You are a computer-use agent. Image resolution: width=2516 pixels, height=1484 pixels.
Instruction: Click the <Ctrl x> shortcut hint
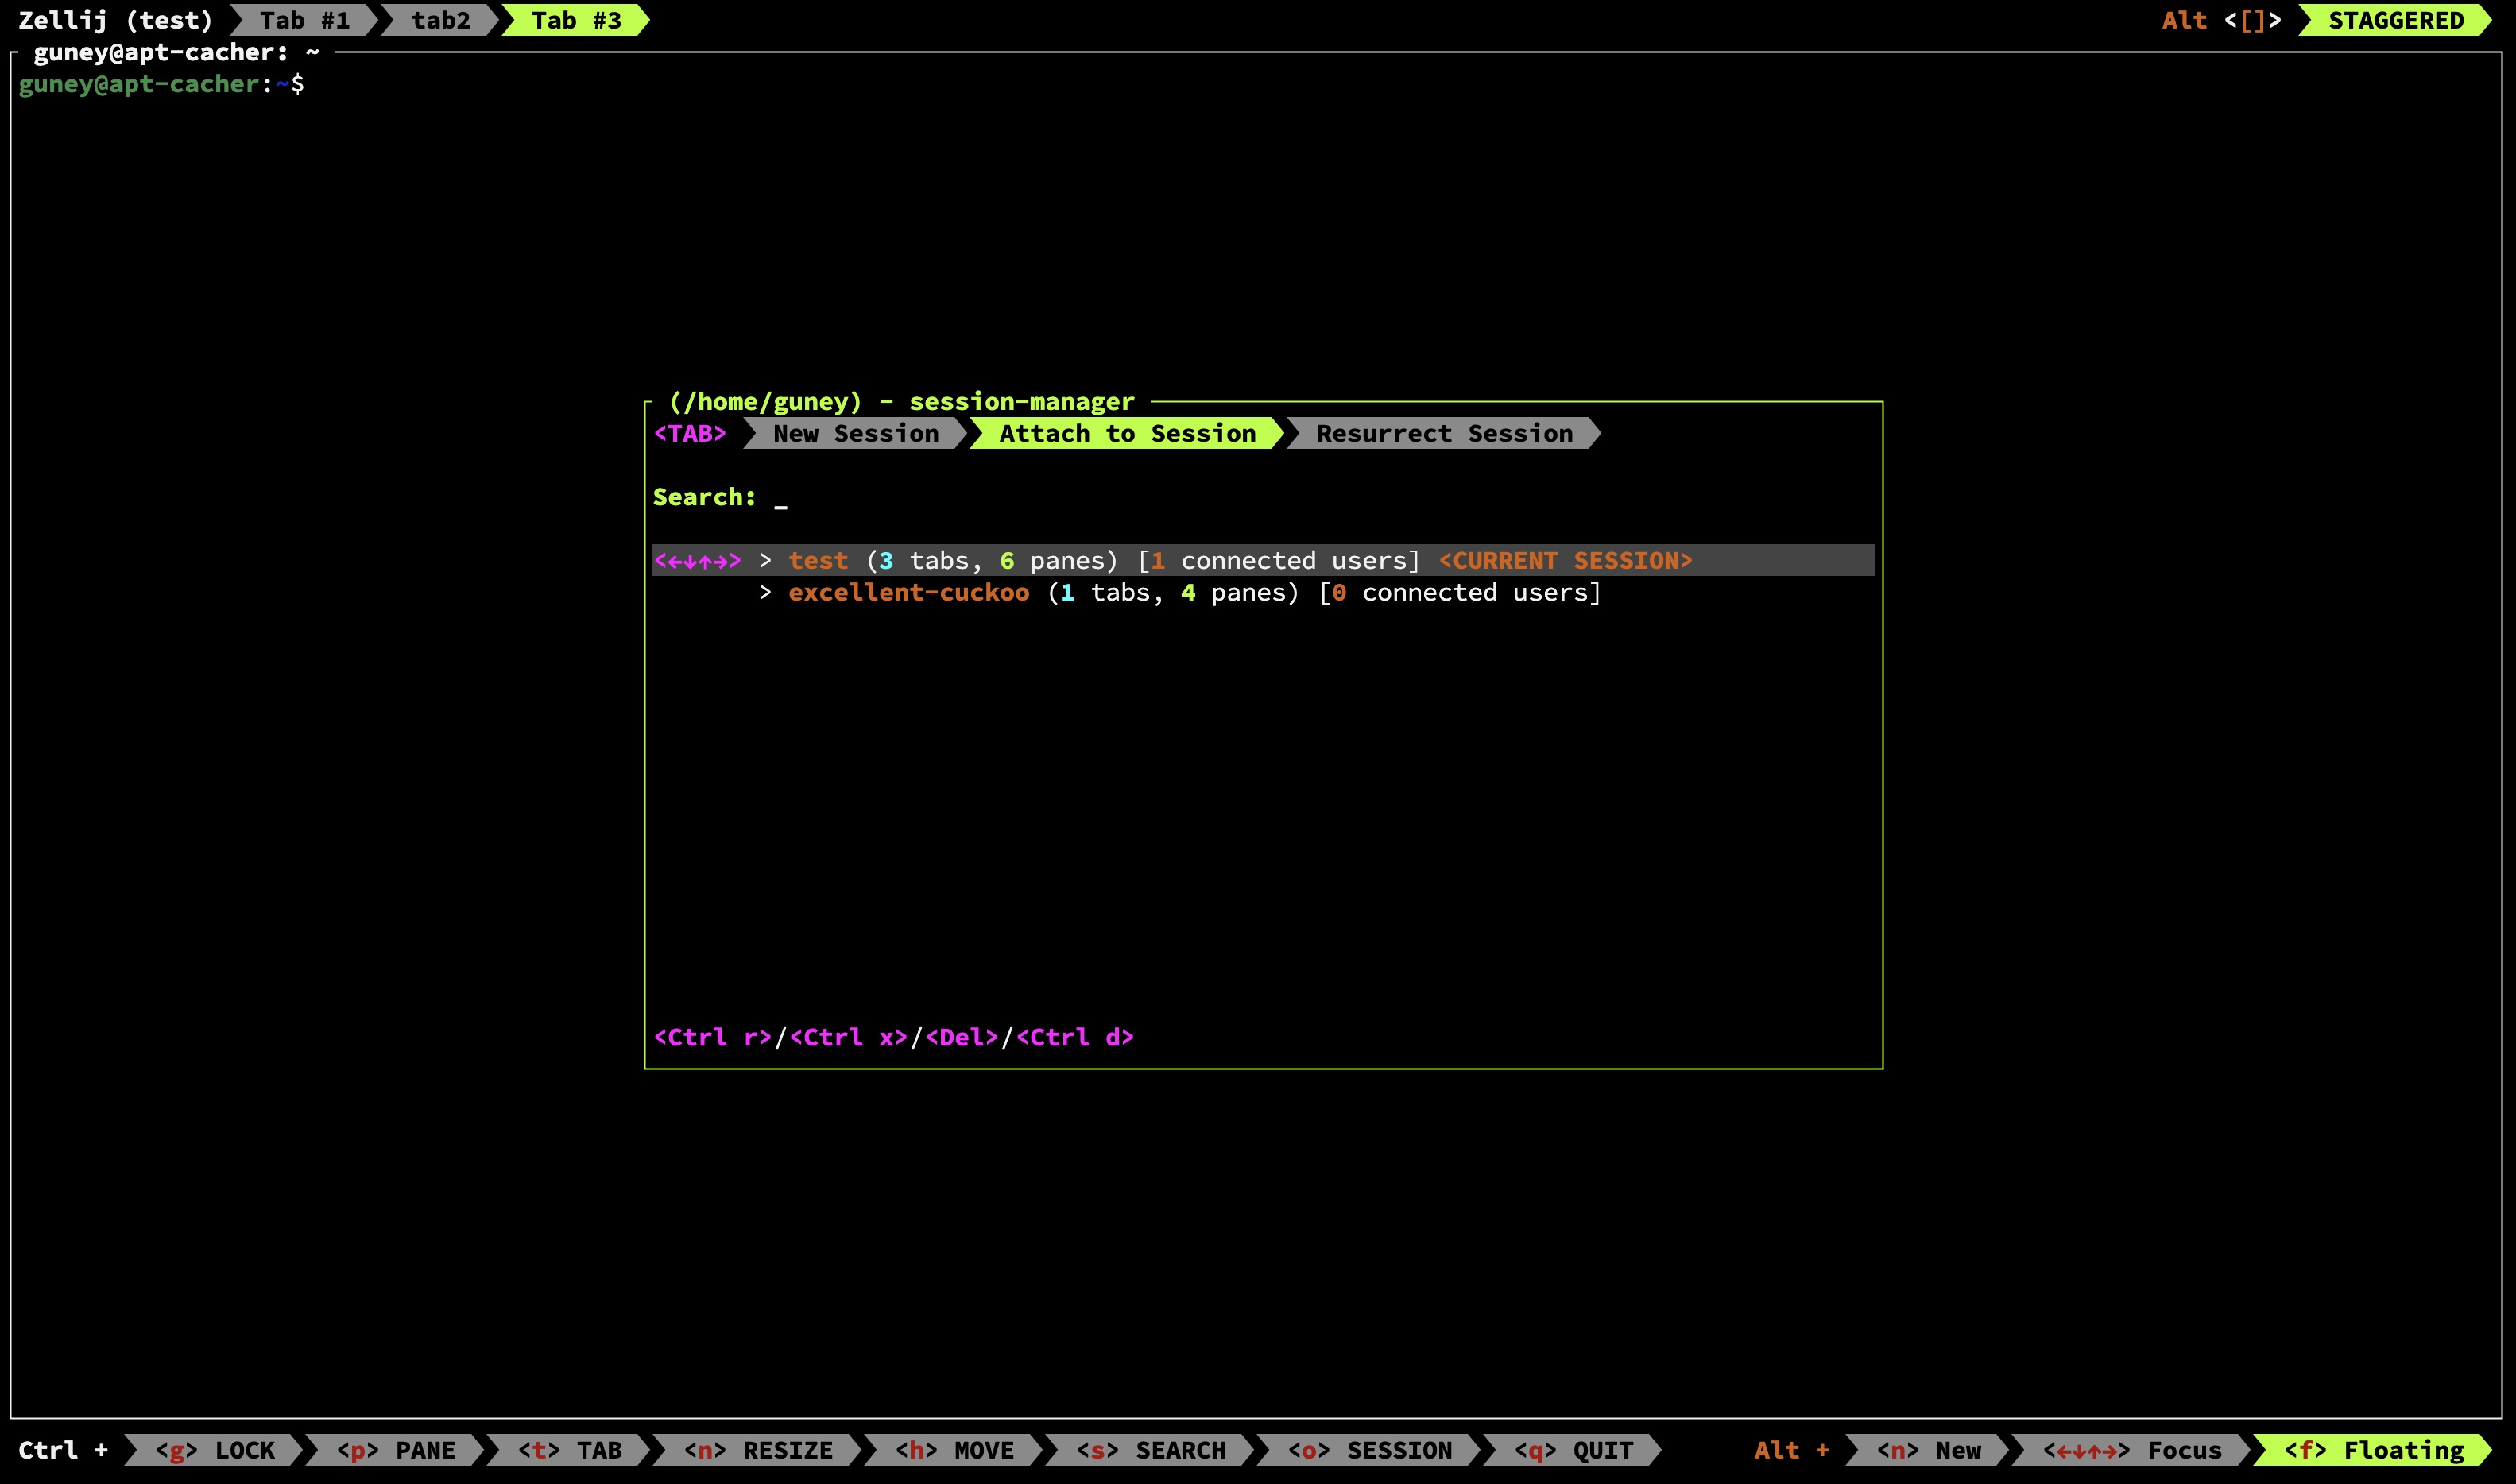coord(849,1037)
